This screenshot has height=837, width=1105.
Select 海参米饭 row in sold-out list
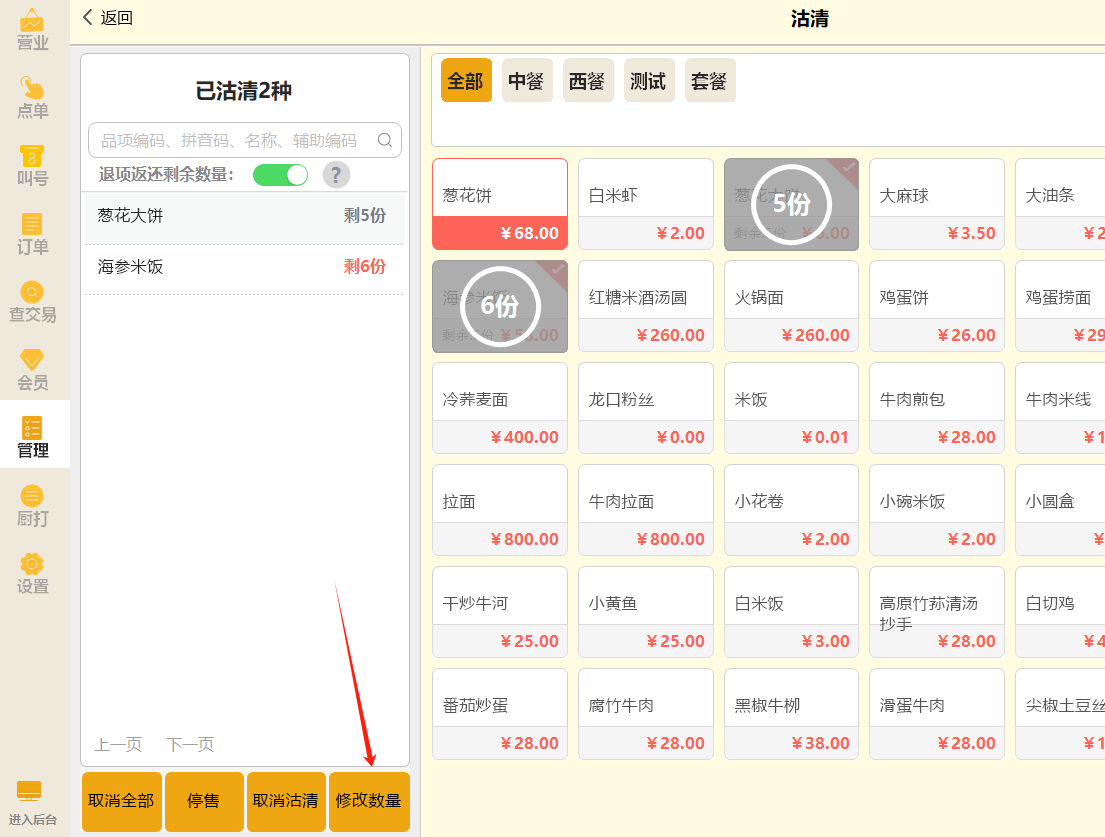(244, 267)
